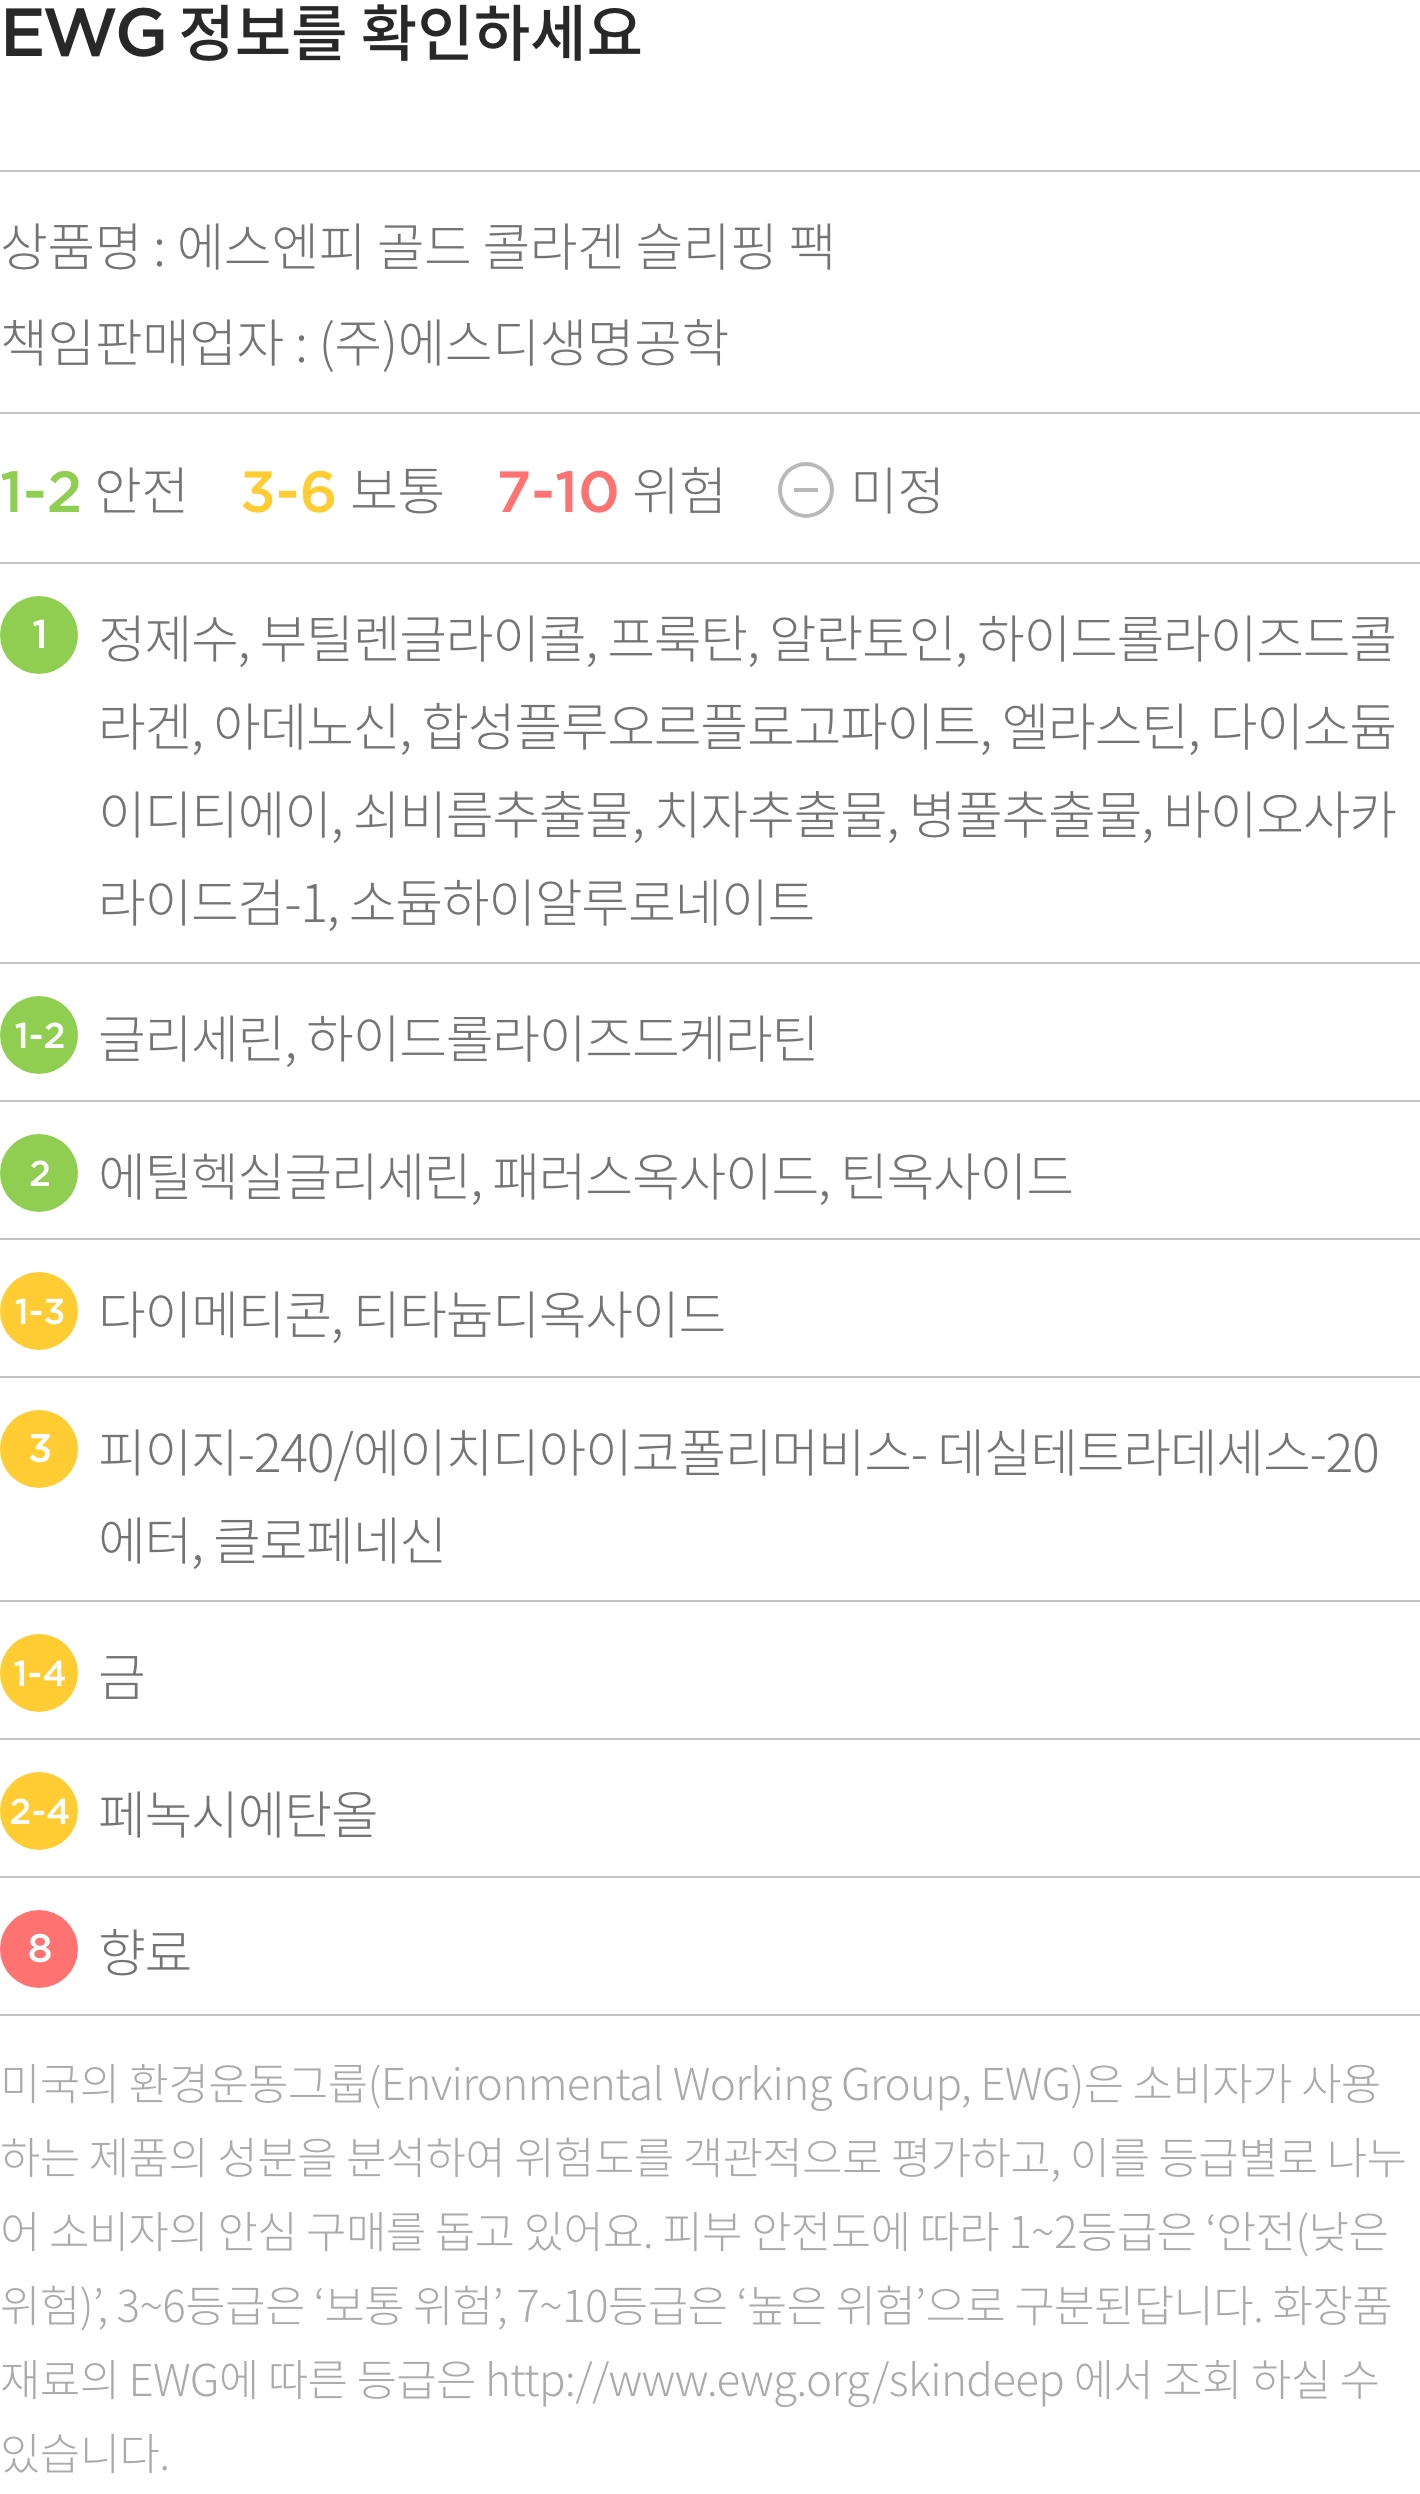Select the red grade 8 badge
Image resolution: width=1420 pixels, height=2494 pixels.
tap(39, 1949)
